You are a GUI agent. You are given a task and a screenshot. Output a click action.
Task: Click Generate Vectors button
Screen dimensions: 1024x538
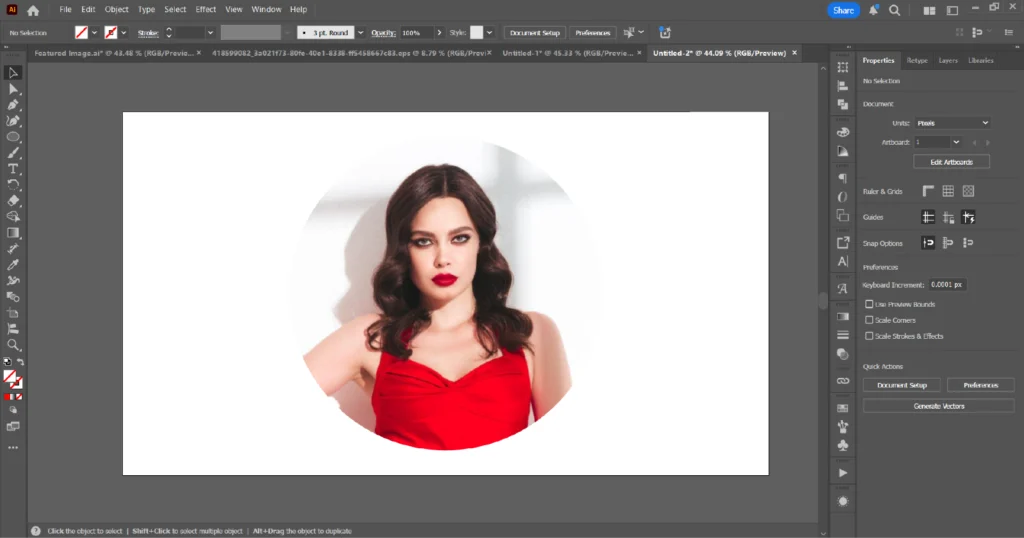click(938, 406)
